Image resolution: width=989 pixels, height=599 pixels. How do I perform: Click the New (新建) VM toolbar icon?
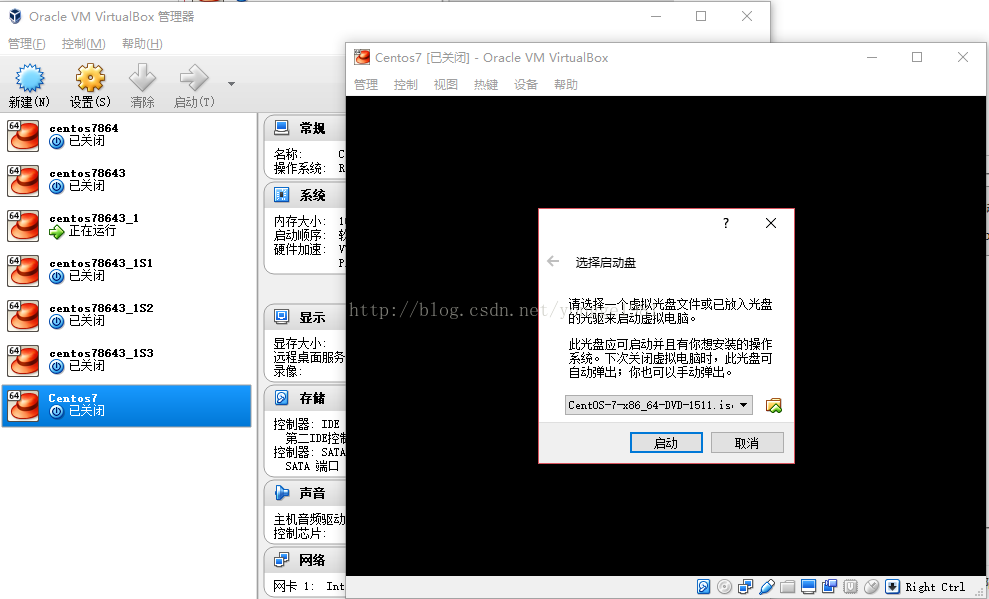(29, 78)
